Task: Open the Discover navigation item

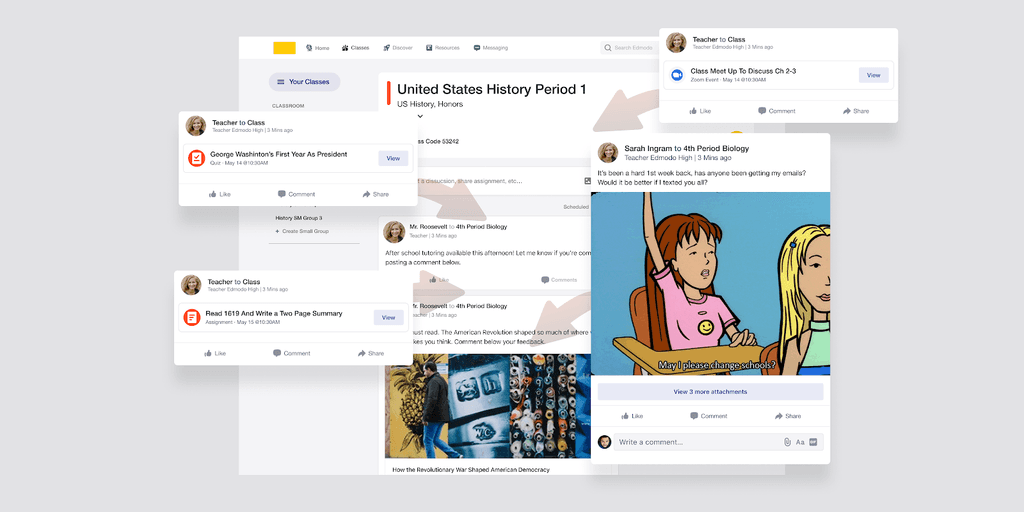Action: click(398, 48)
